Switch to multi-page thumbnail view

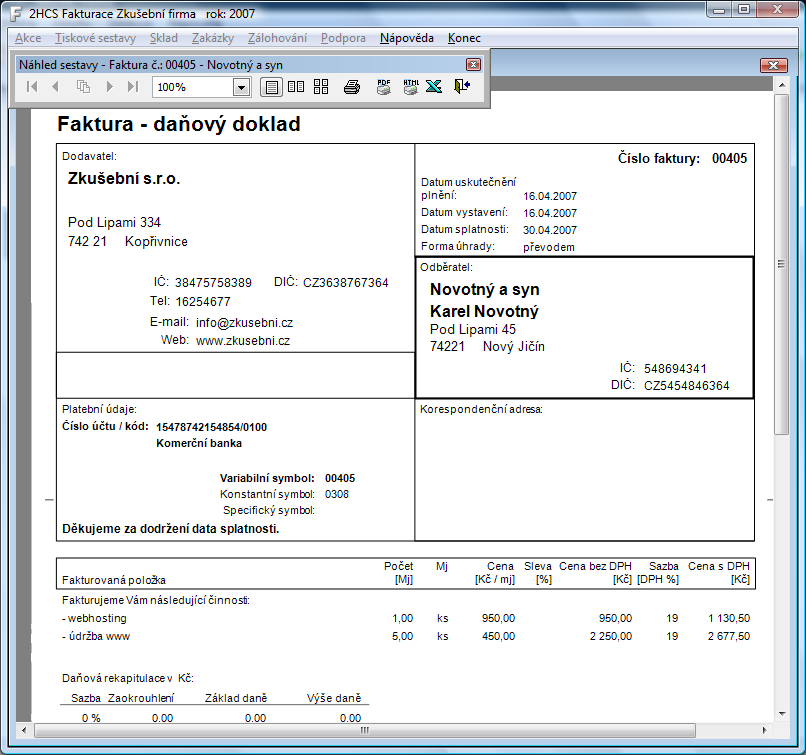tap(321, 87)
